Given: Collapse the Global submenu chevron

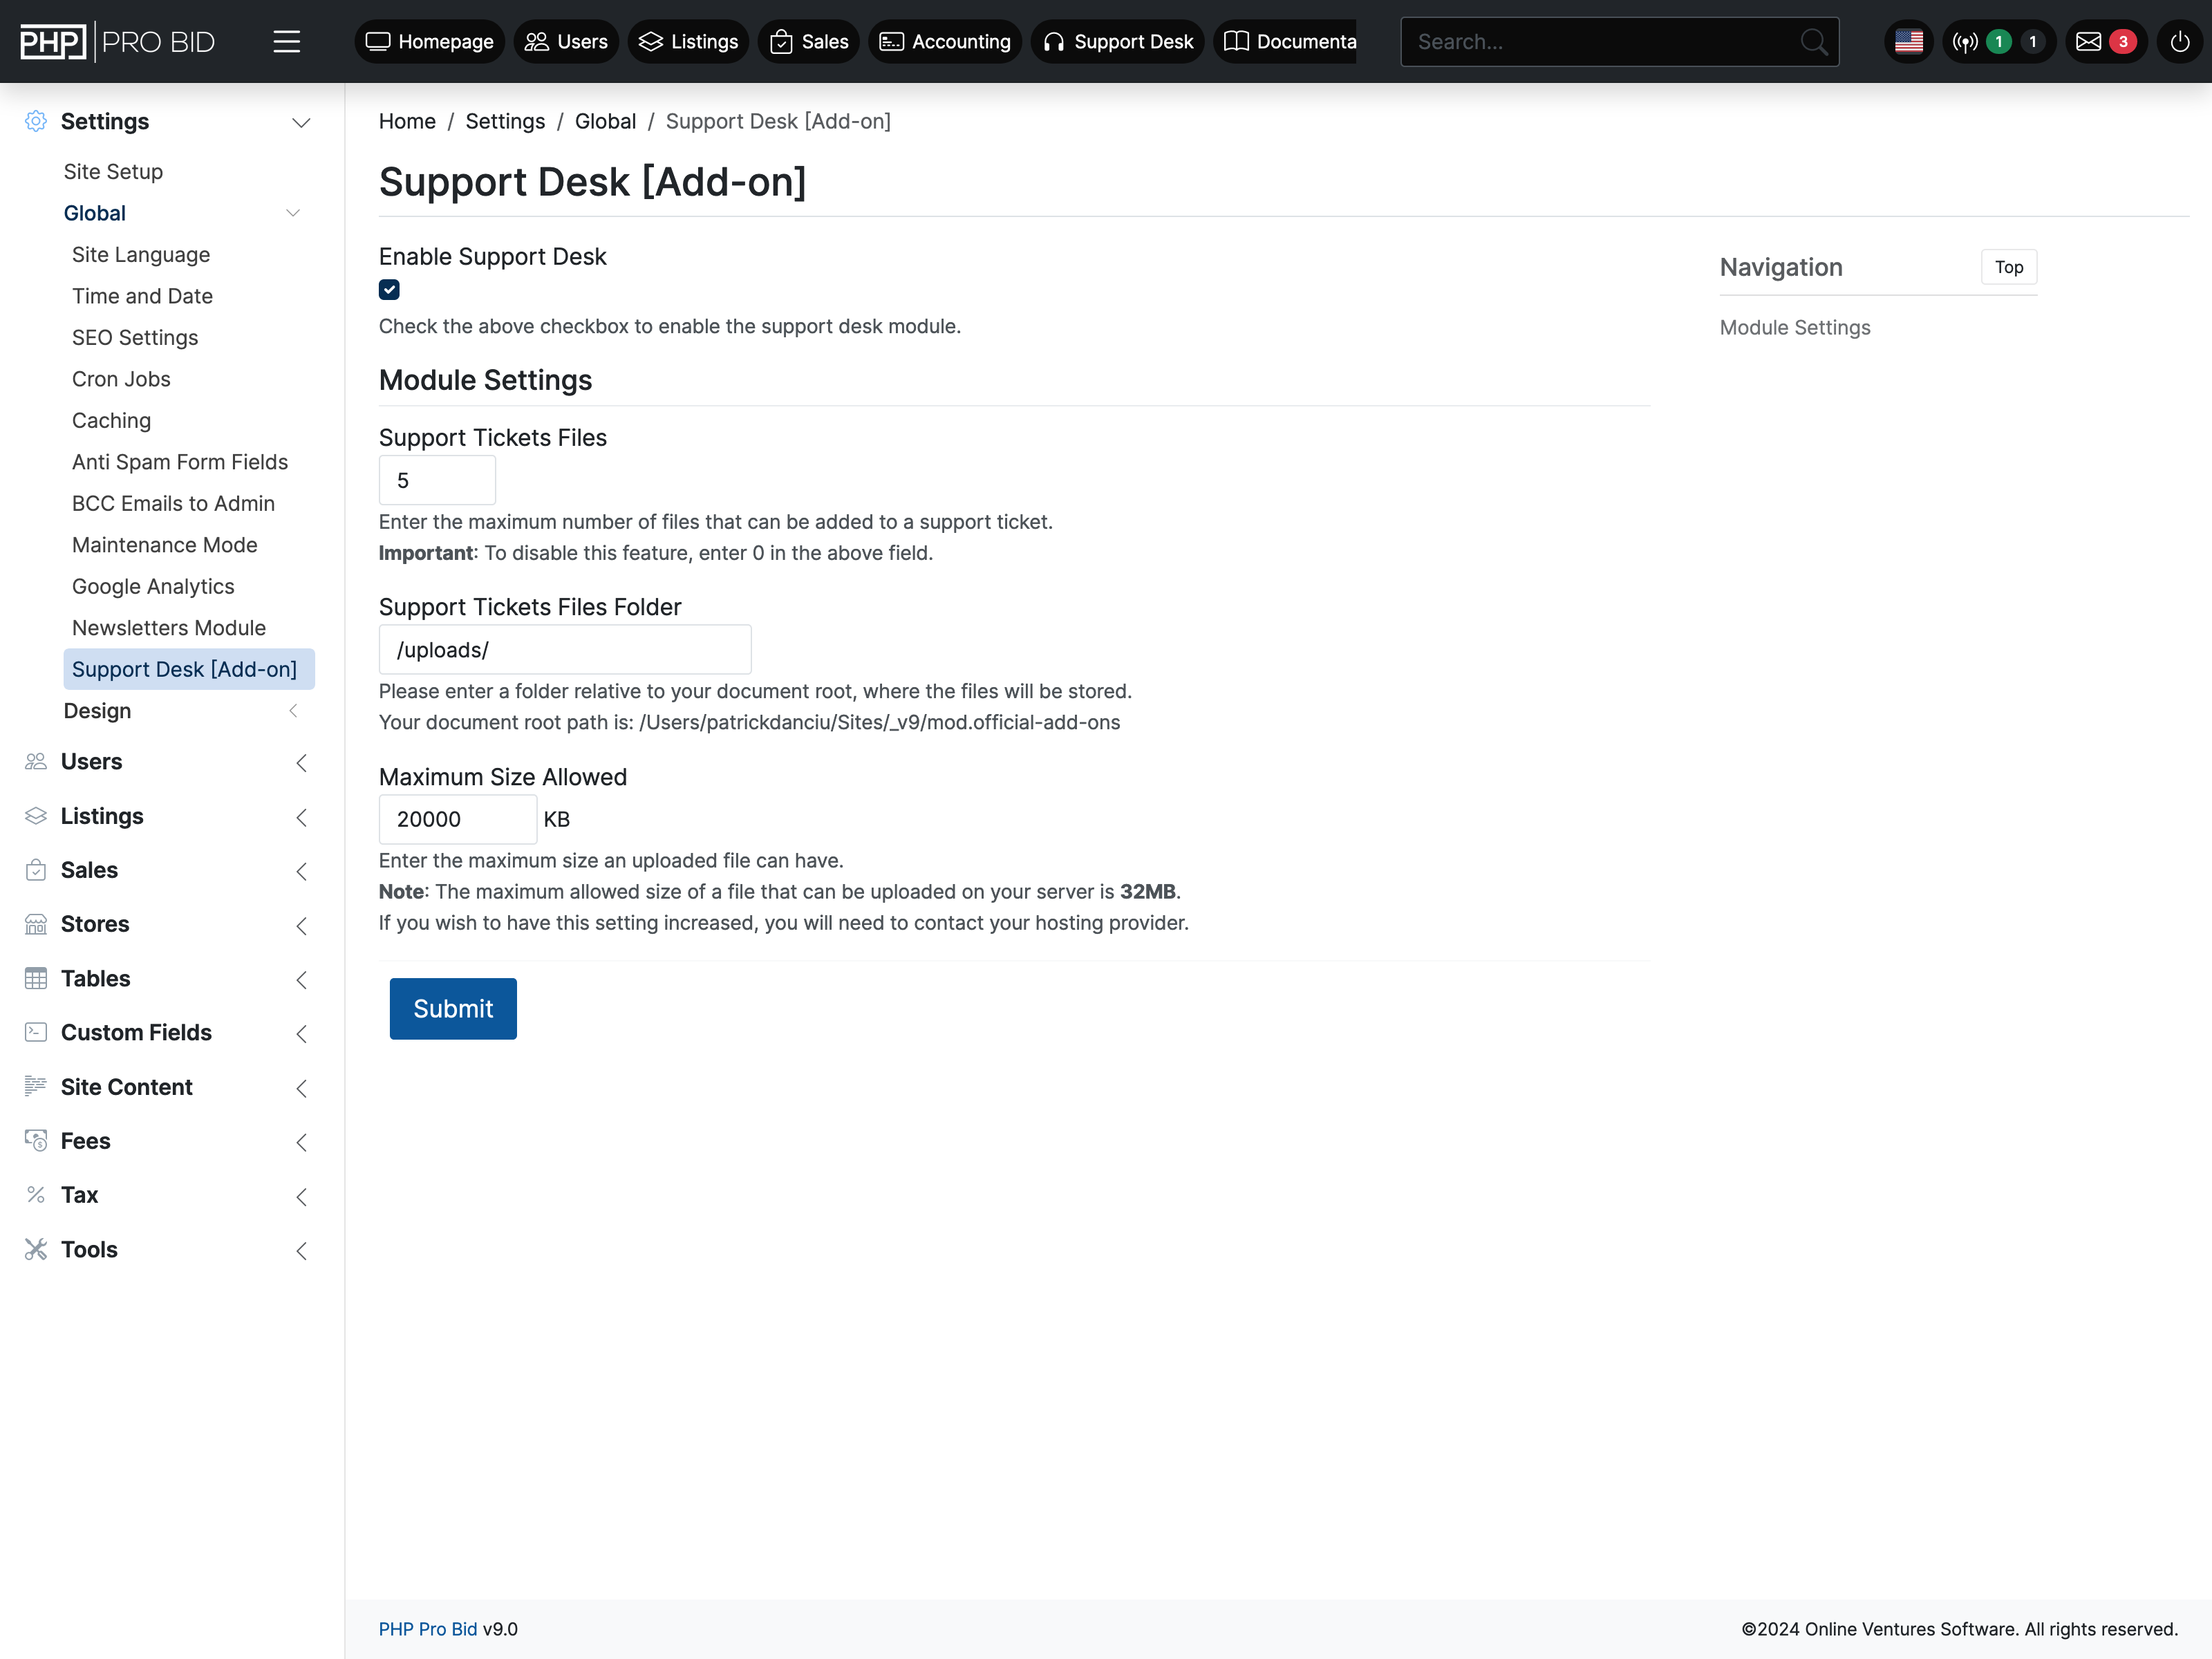Looking at the screenshot, I should click(x=293, y=213).
